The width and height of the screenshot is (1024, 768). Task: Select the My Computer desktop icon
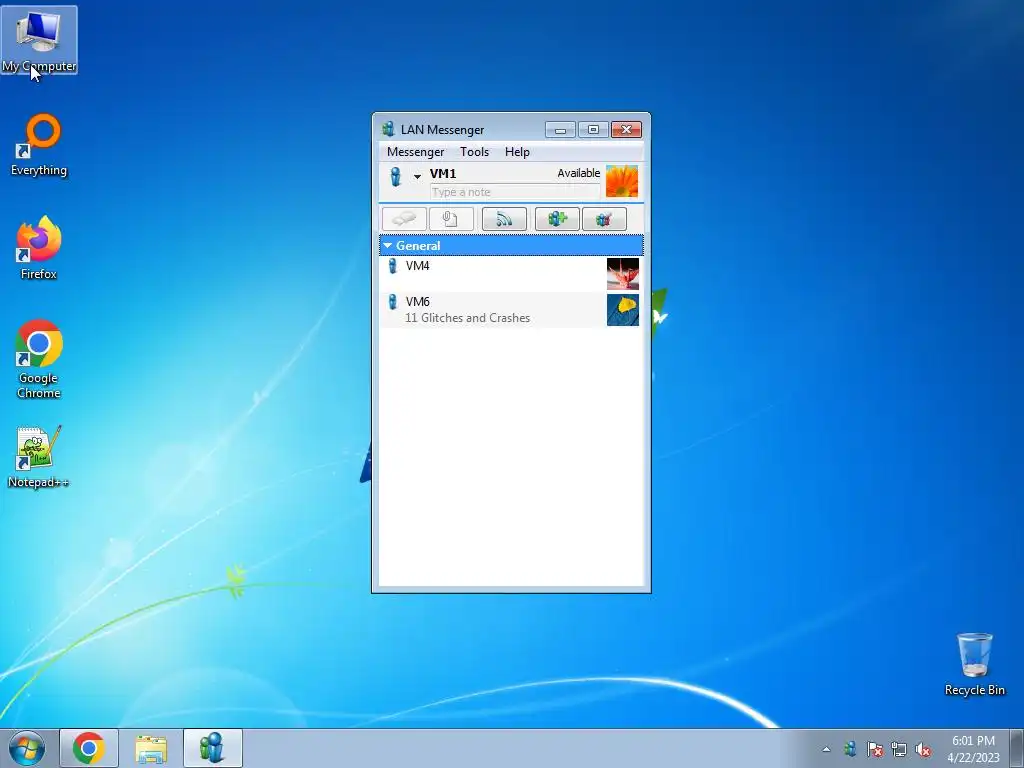39,40
